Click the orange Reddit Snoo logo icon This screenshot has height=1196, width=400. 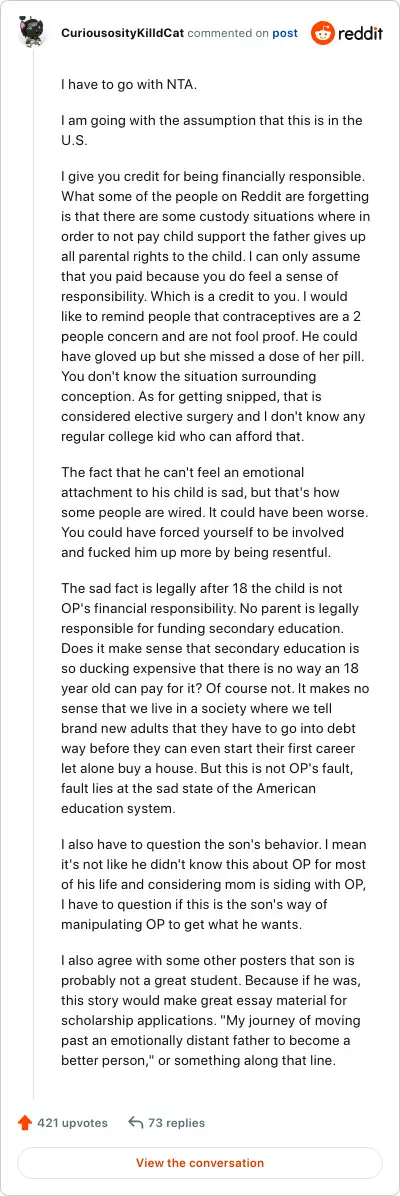coord(322,34)
